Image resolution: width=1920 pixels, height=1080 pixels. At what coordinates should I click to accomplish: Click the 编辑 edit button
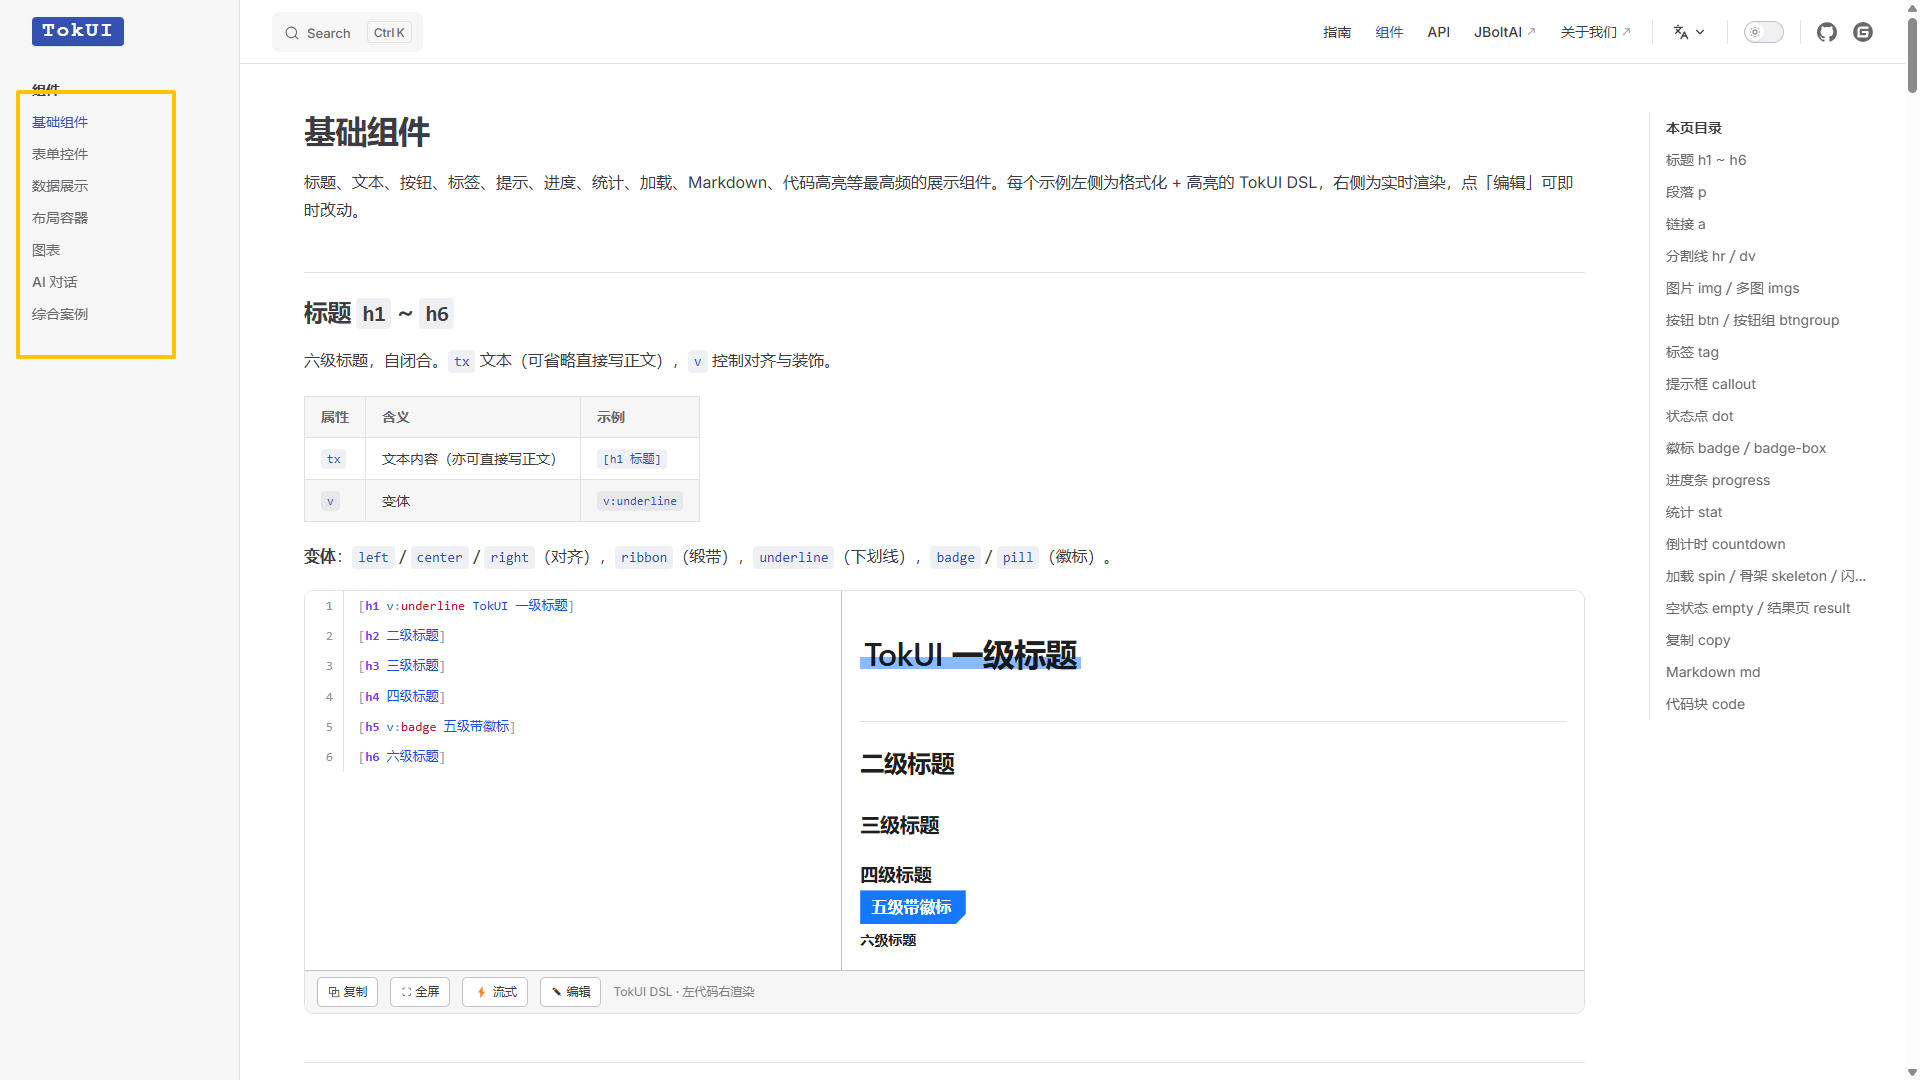(570, 992)
